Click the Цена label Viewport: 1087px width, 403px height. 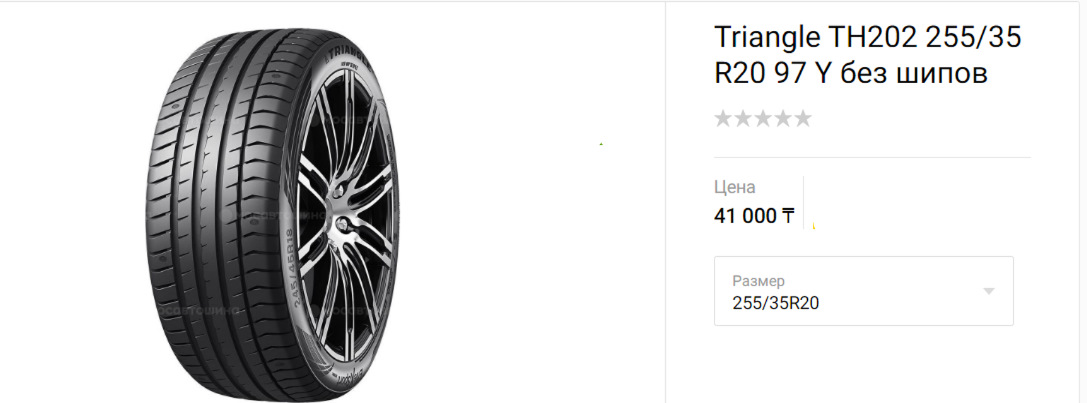pos(735,187)
